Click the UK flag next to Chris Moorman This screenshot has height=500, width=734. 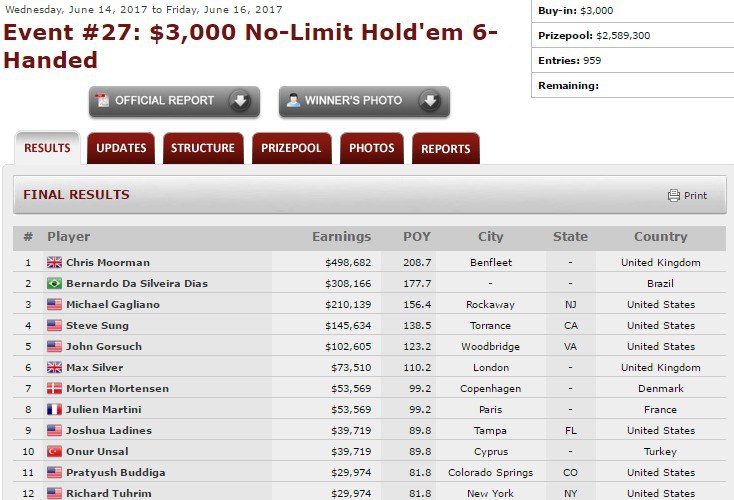point(54,263)
